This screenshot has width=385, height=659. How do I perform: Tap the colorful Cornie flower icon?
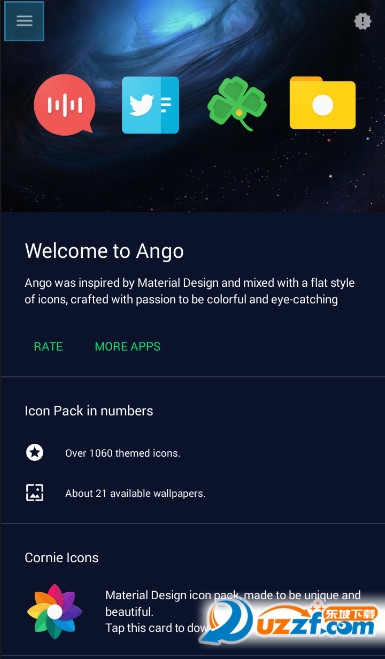(x=55, y=612)
